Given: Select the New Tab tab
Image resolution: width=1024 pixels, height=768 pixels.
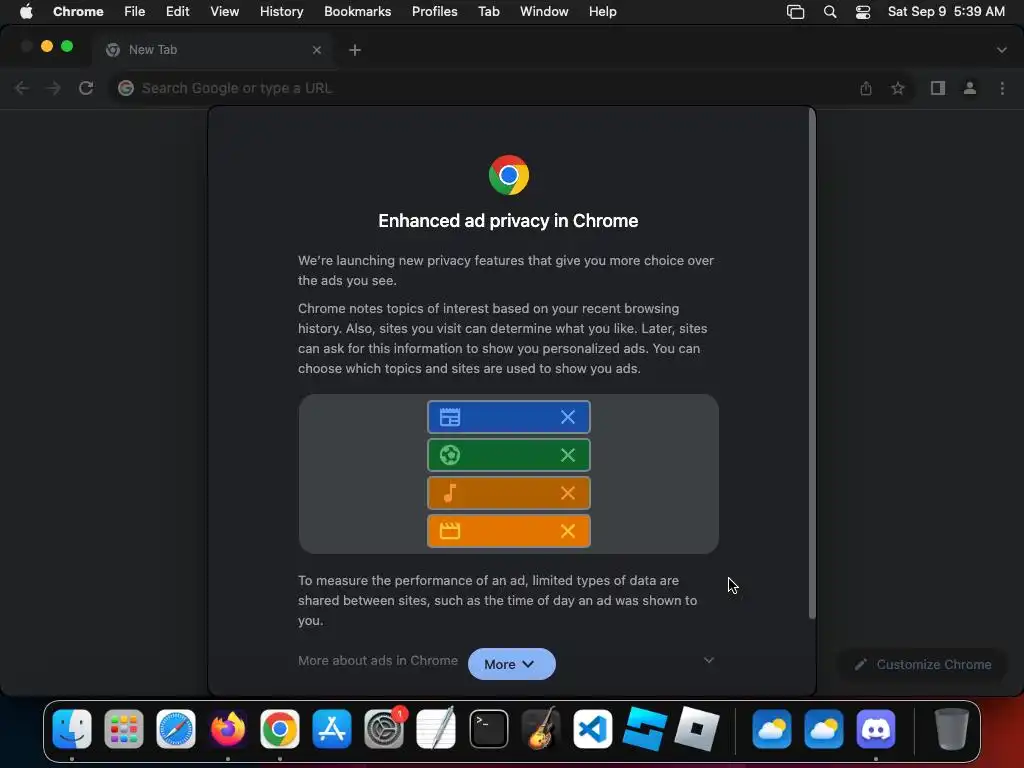Looking at the screenshot, I should coord(214,50).
